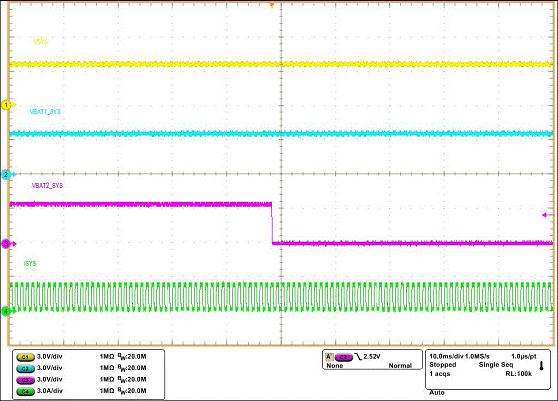Click the C3 trigger source badge in trigger panel
Image resolution: width=558 pixels, height=401 pixels.
pos(344,357)
